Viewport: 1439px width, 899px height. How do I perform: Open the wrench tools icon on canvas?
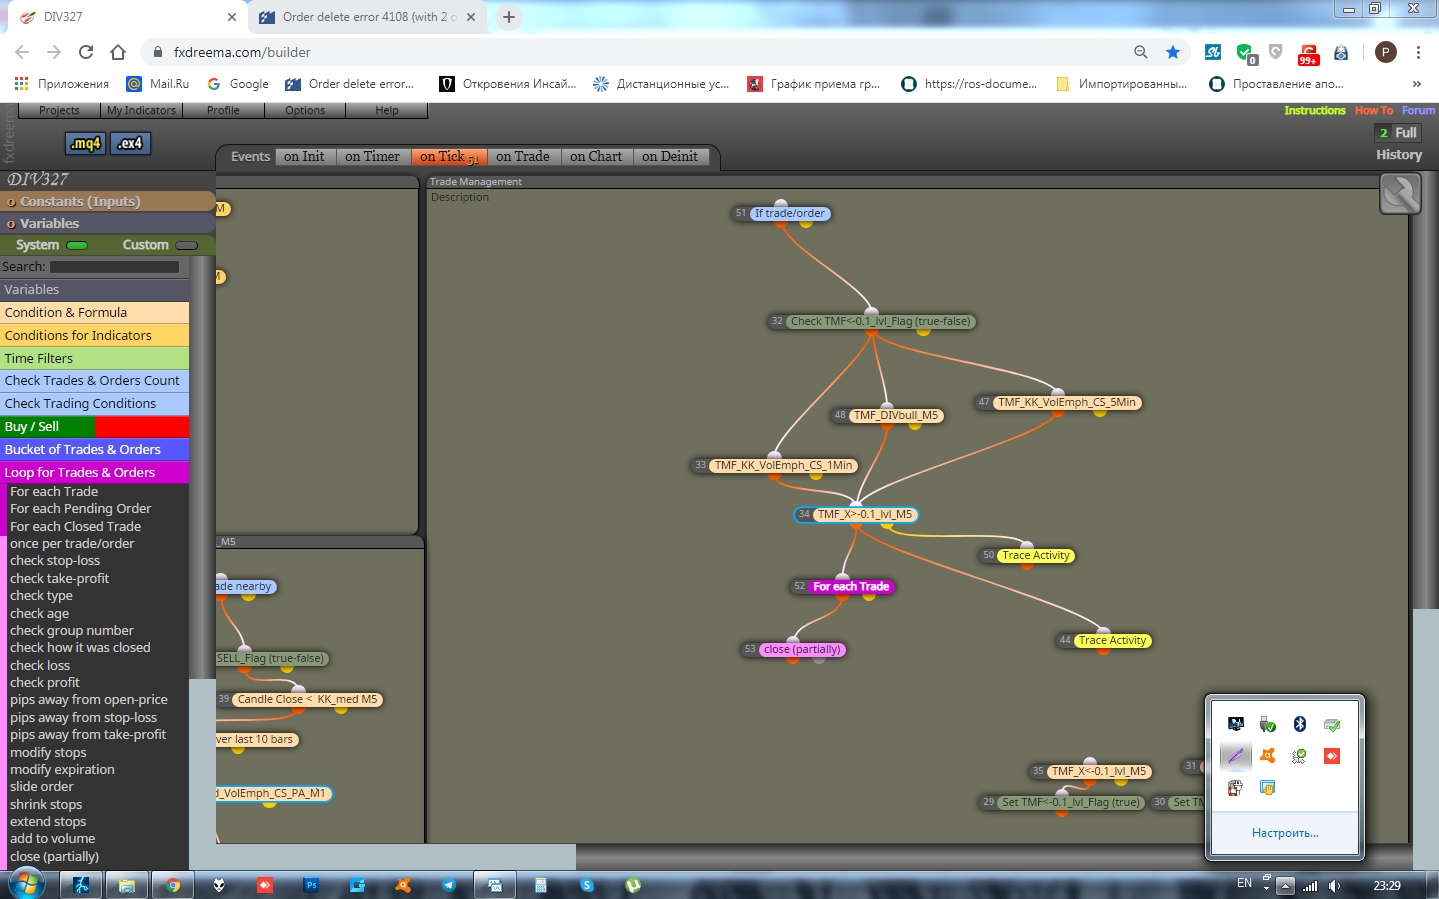1400,194
